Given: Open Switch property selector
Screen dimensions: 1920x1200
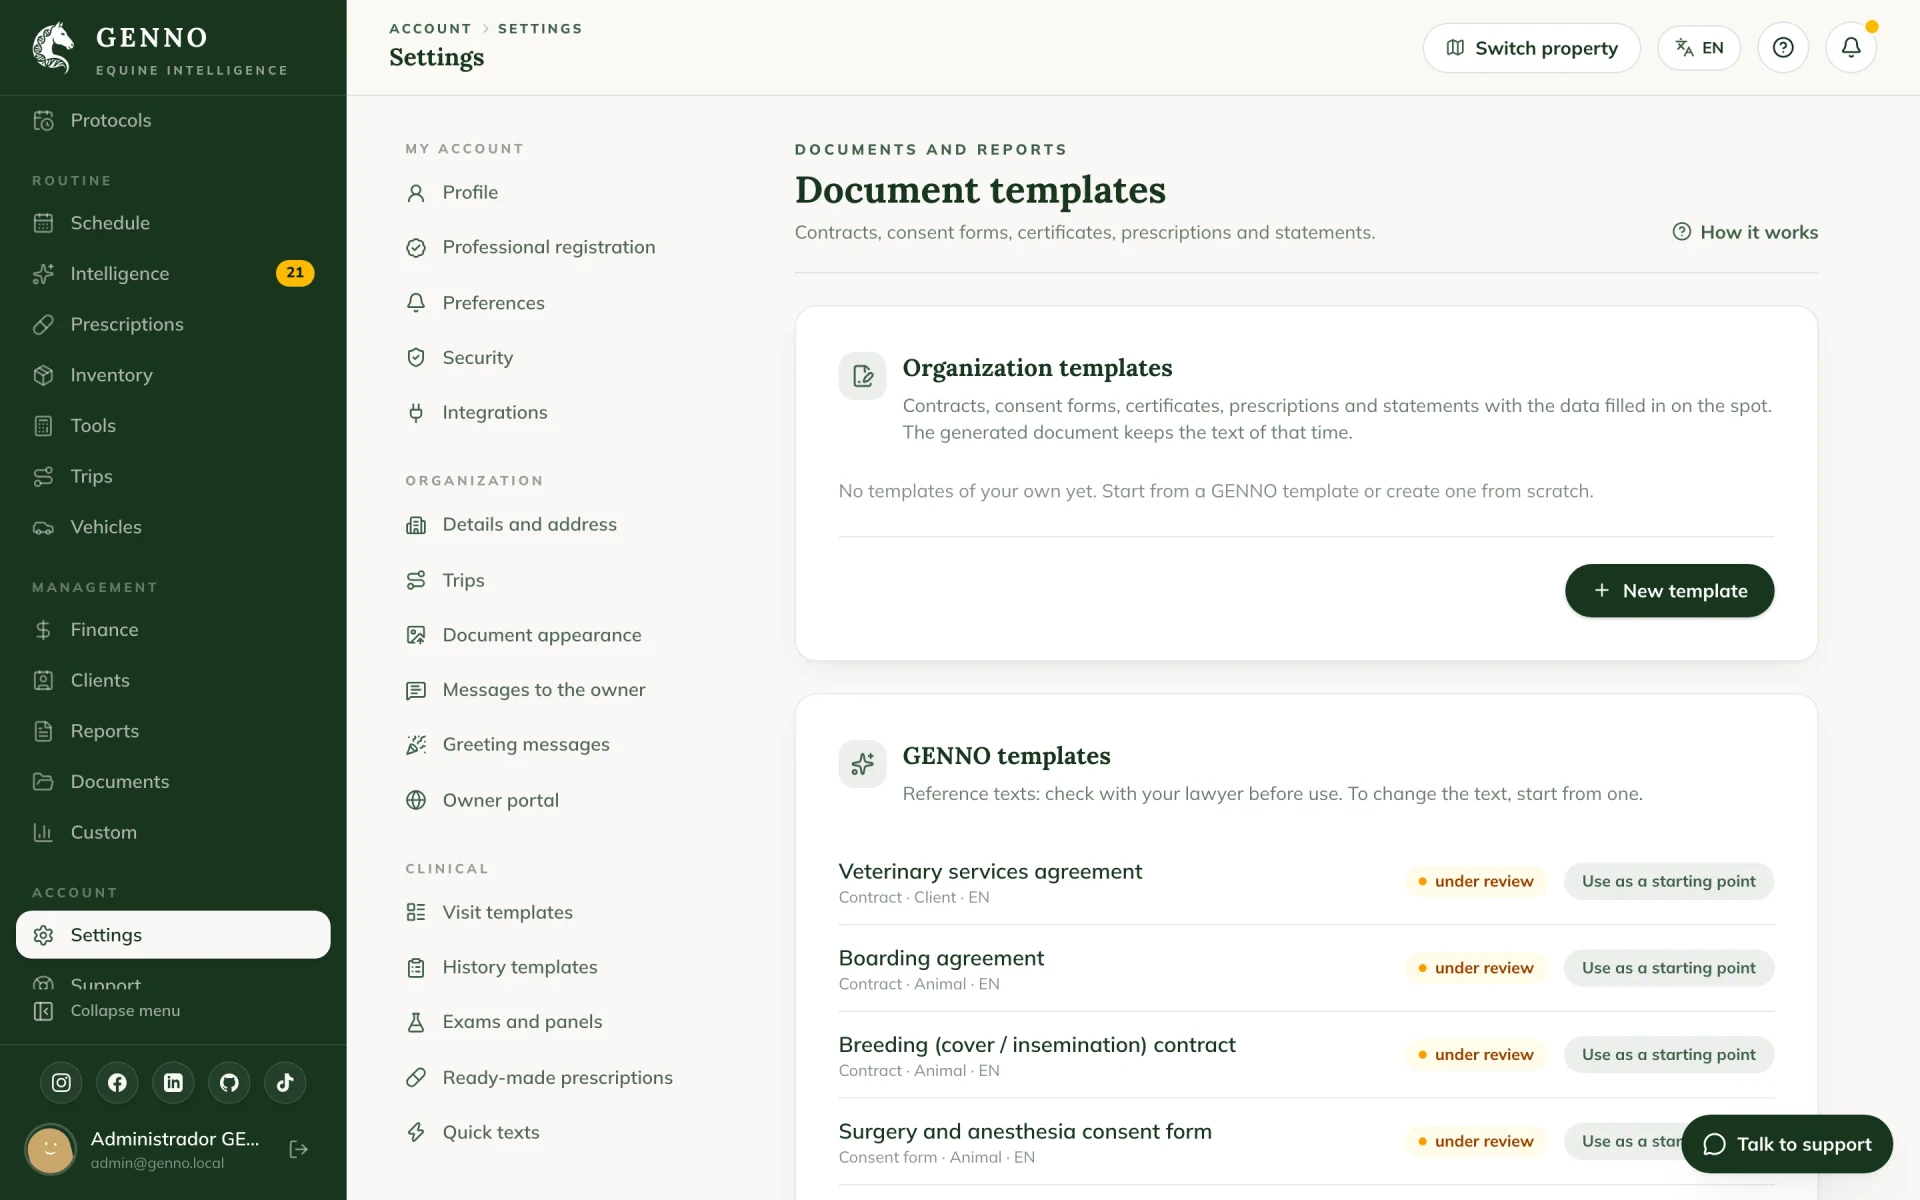Looking at the screenshot, I should pos(1531,48).
